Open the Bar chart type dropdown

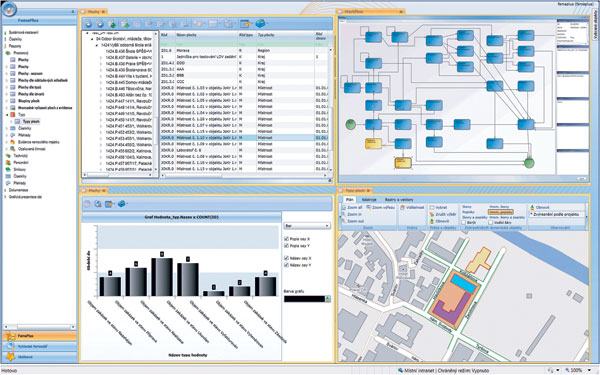(x=307, y=226)
